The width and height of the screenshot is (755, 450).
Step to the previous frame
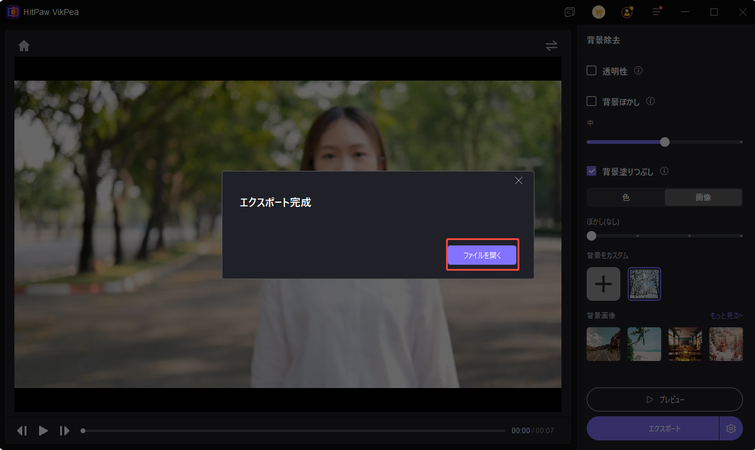coord(22,431)
